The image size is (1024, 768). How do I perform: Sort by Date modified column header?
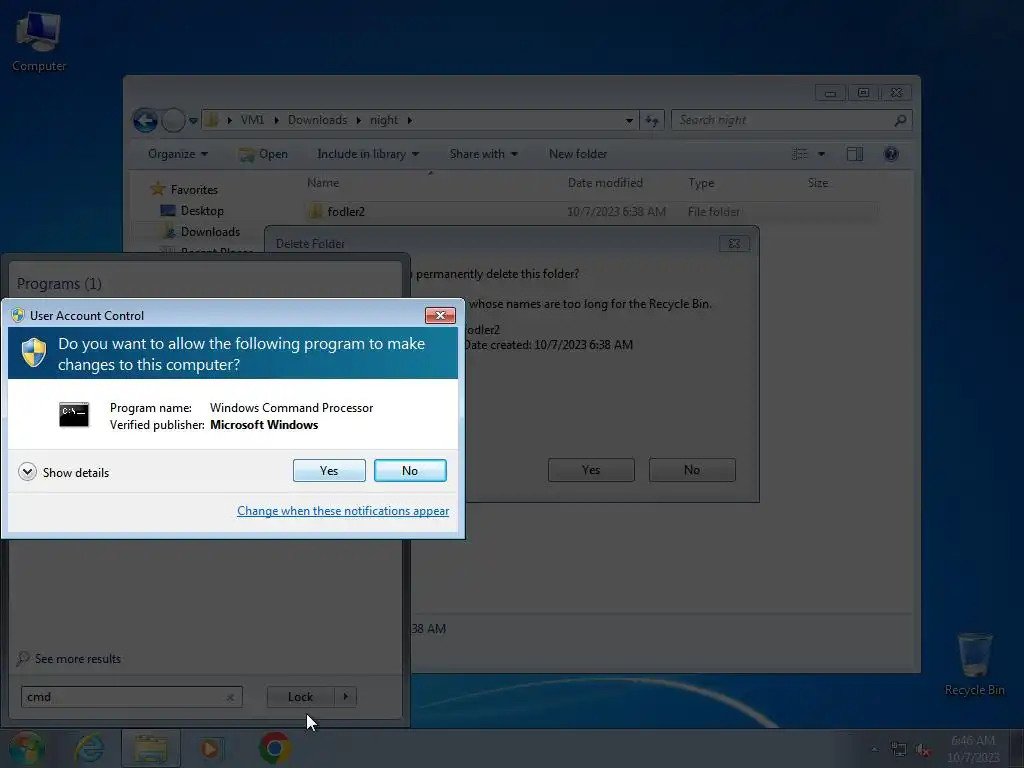pyautogui.click(x=605, y=183)
